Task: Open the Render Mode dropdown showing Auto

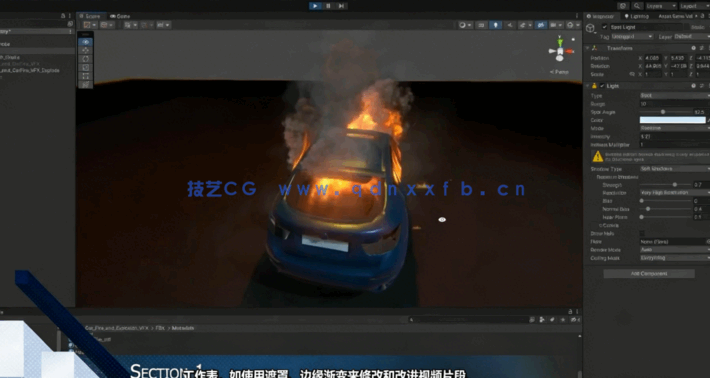Action: pyautogui.click(x=675, y=250)
